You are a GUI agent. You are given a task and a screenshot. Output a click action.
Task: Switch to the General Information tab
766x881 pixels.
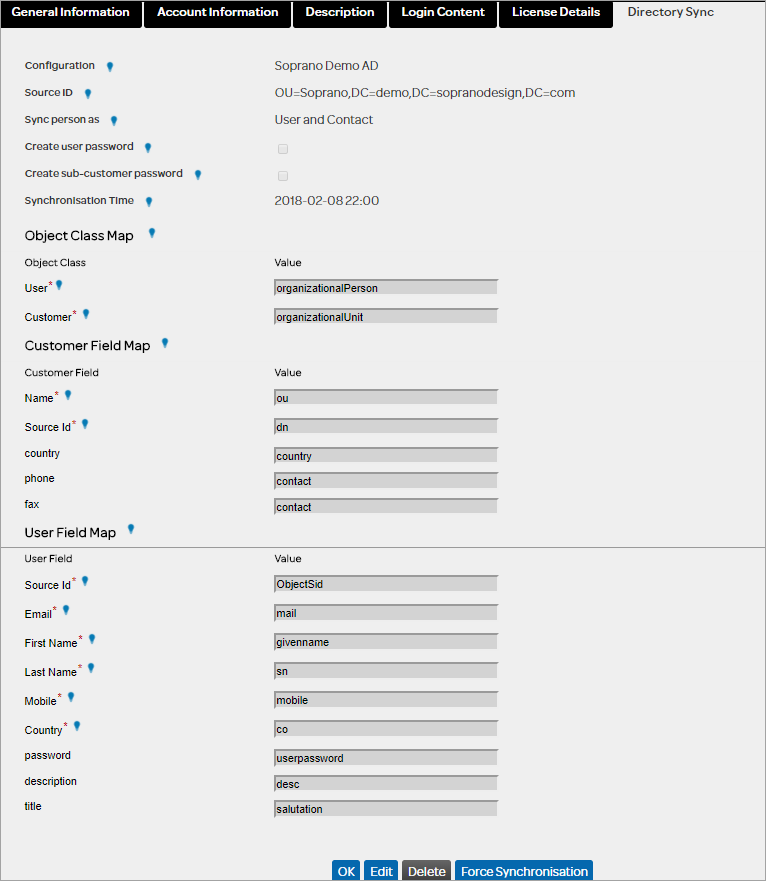click(71, 13)
